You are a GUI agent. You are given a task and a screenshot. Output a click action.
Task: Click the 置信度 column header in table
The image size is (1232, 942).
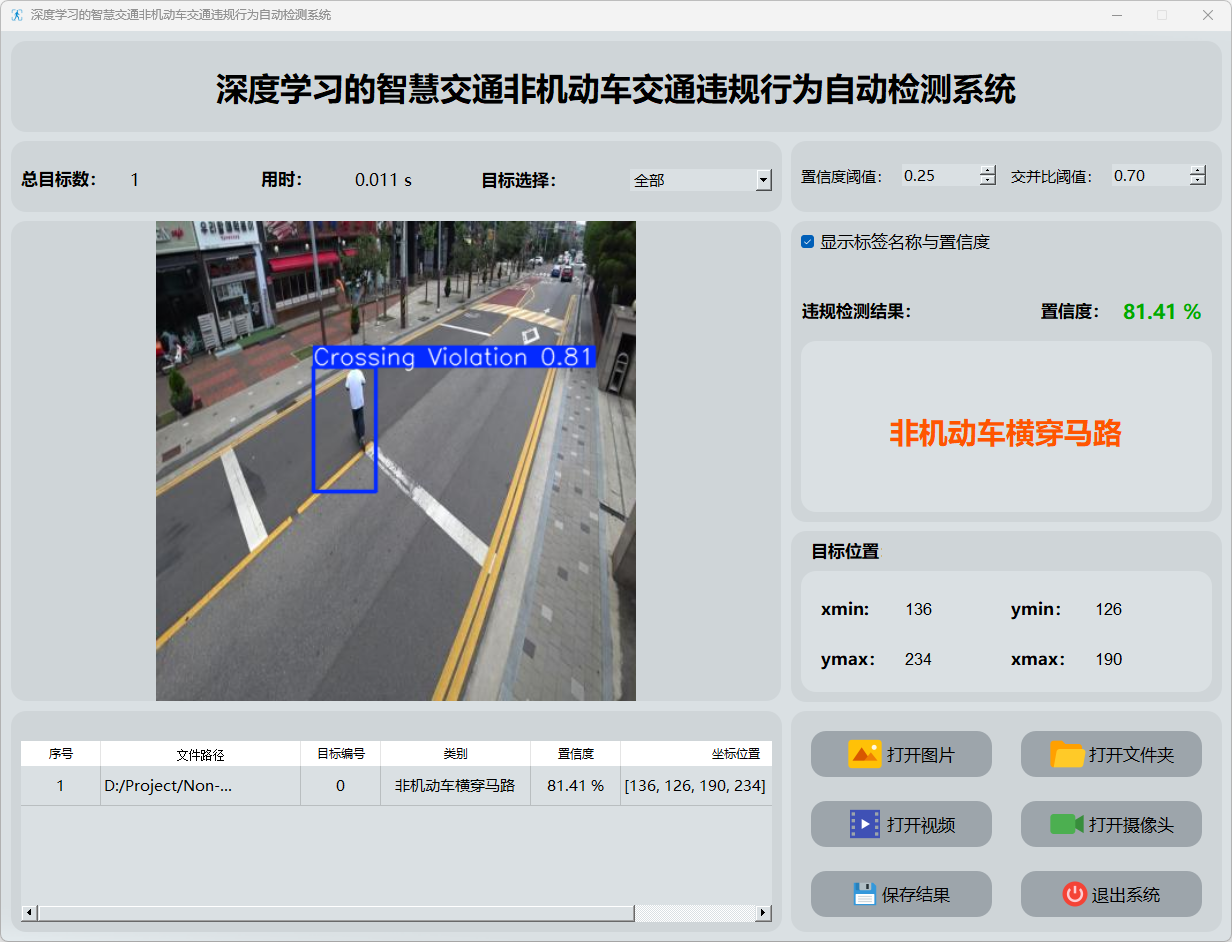point(575,754)
